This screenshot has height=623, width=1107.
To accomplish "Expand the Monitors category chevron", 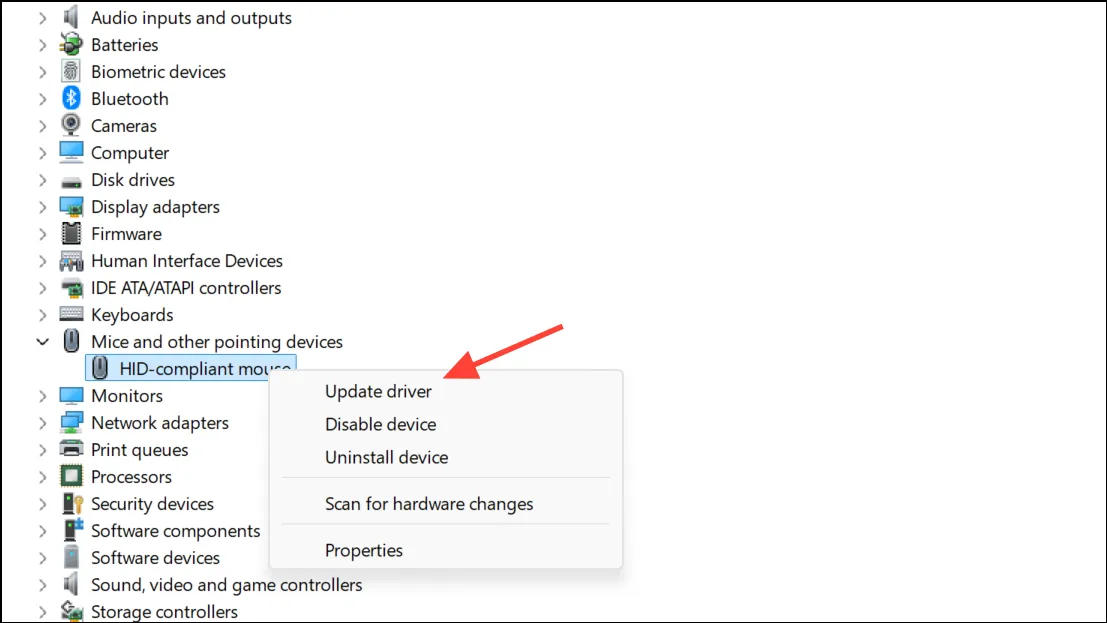I will (42, 396).
